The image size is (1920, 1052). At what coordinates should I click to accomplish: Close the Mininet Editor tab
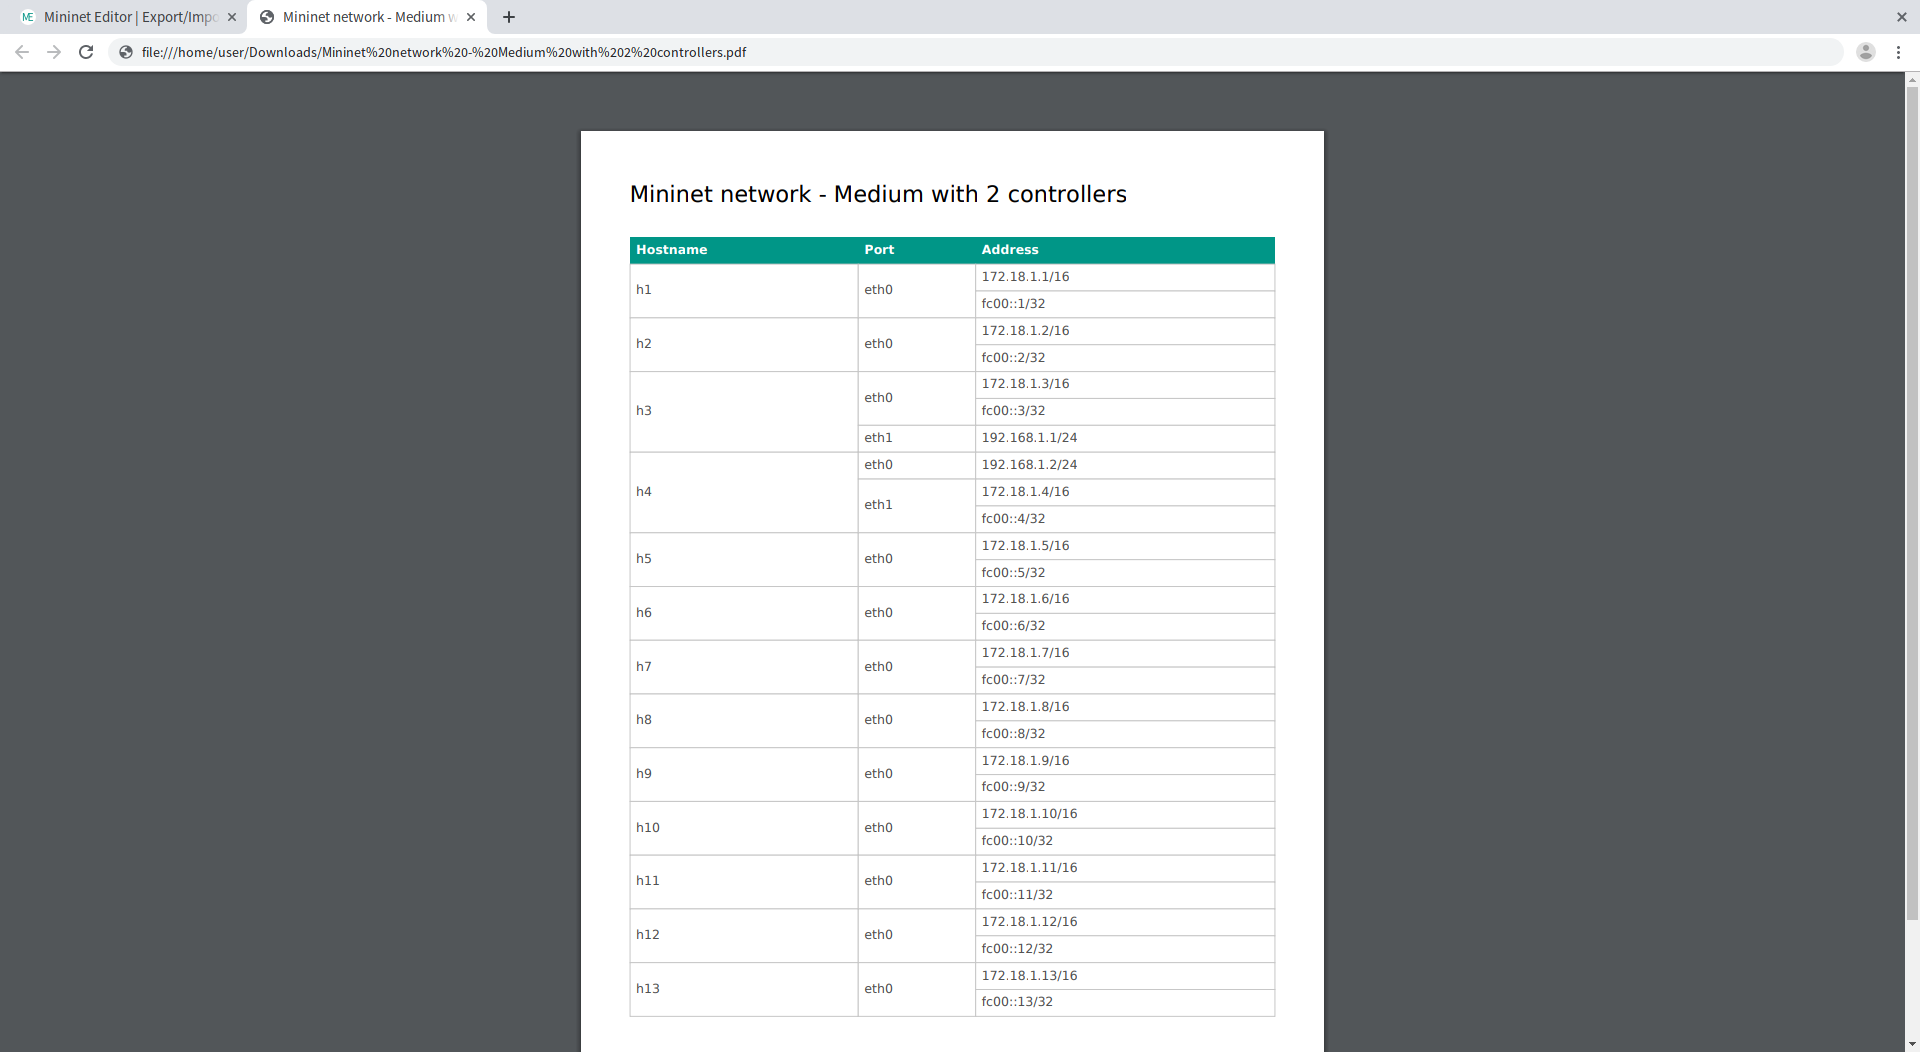(x=232, y=17)
